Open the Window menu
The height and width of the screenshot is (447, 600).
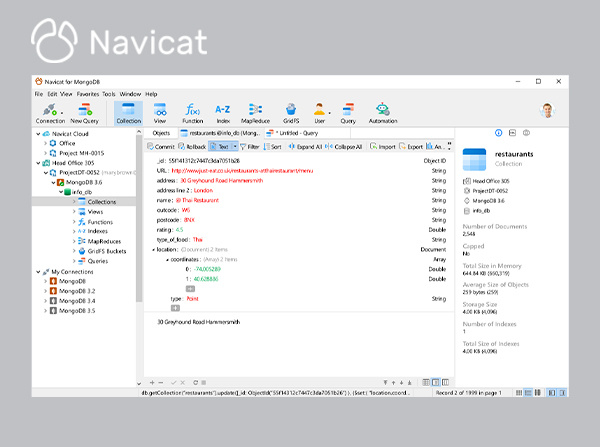coord(130,94)
